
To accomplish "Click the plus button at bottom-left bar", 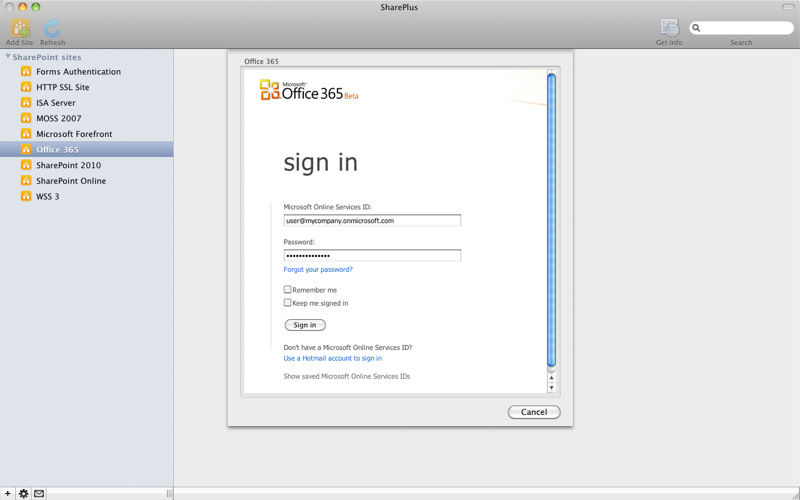I will pyautogui.click(x=8, y=493).
